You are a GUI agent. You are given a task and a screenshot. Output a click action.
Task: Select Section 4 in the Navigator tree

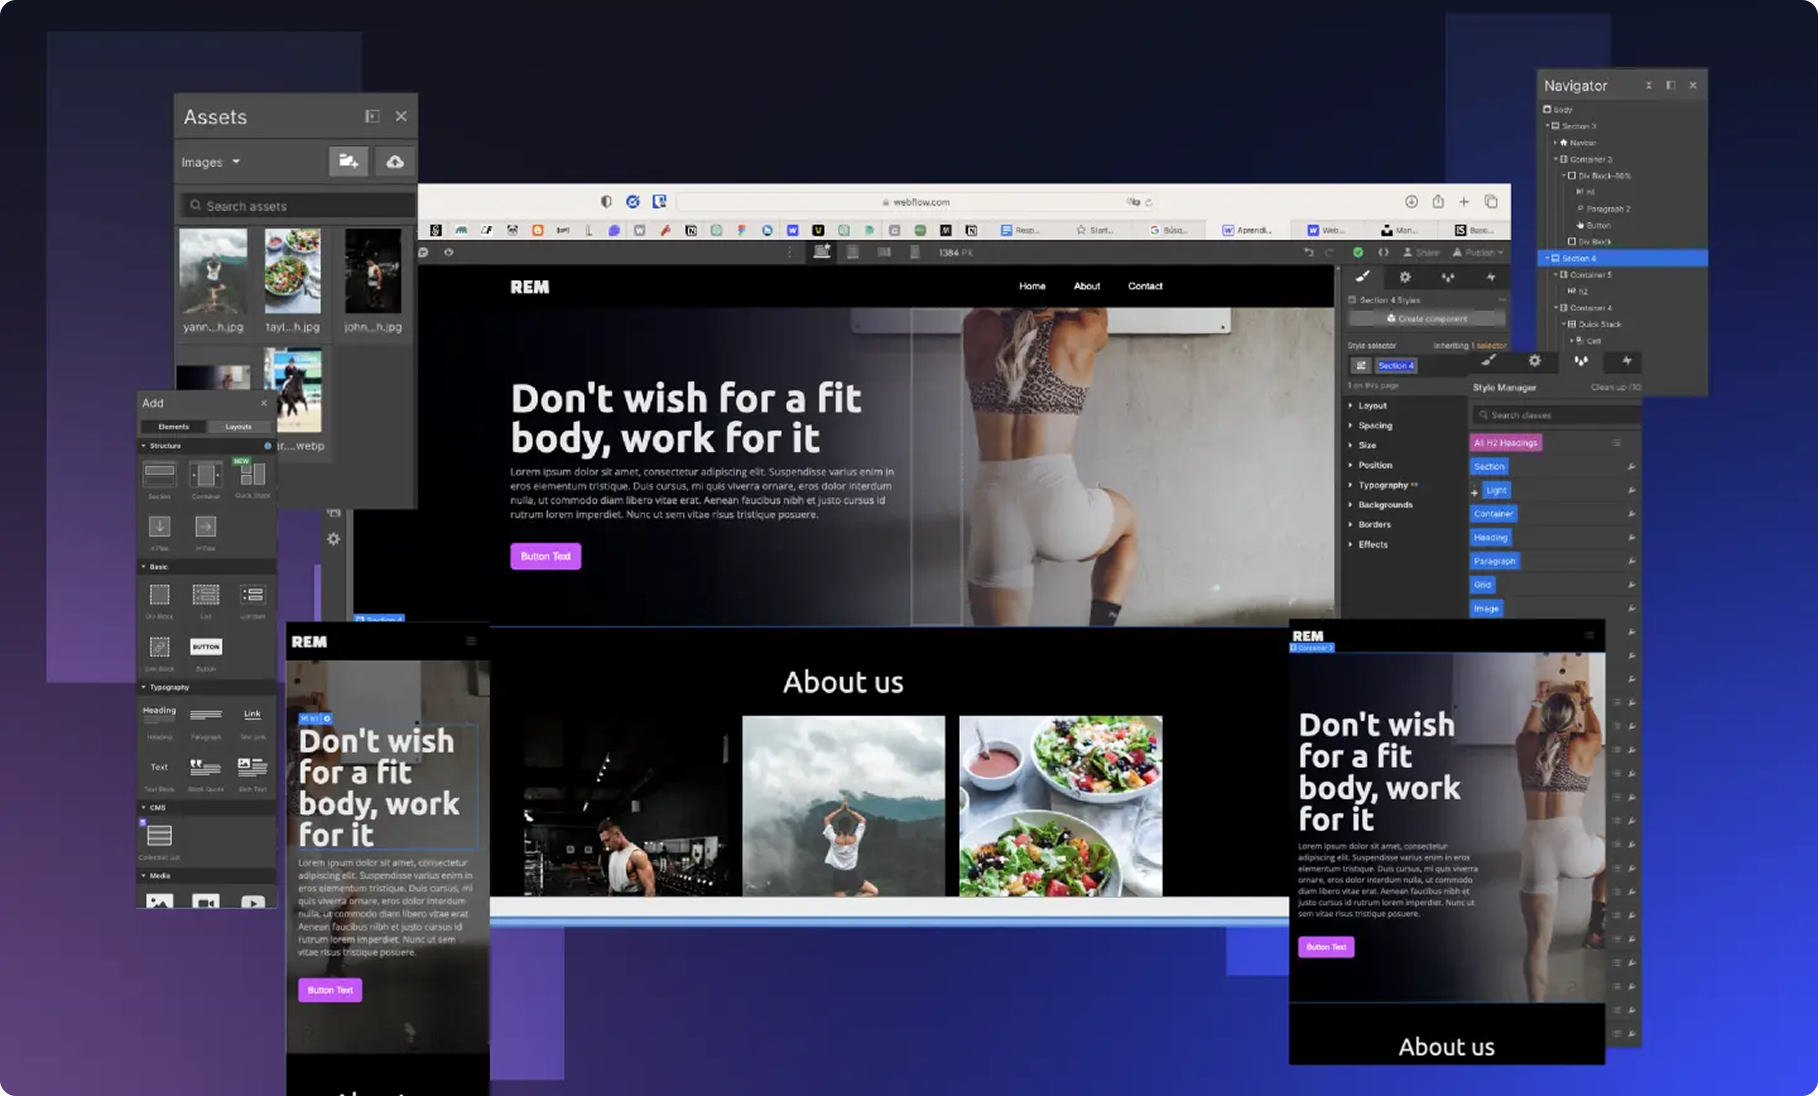coord(1579,258)
